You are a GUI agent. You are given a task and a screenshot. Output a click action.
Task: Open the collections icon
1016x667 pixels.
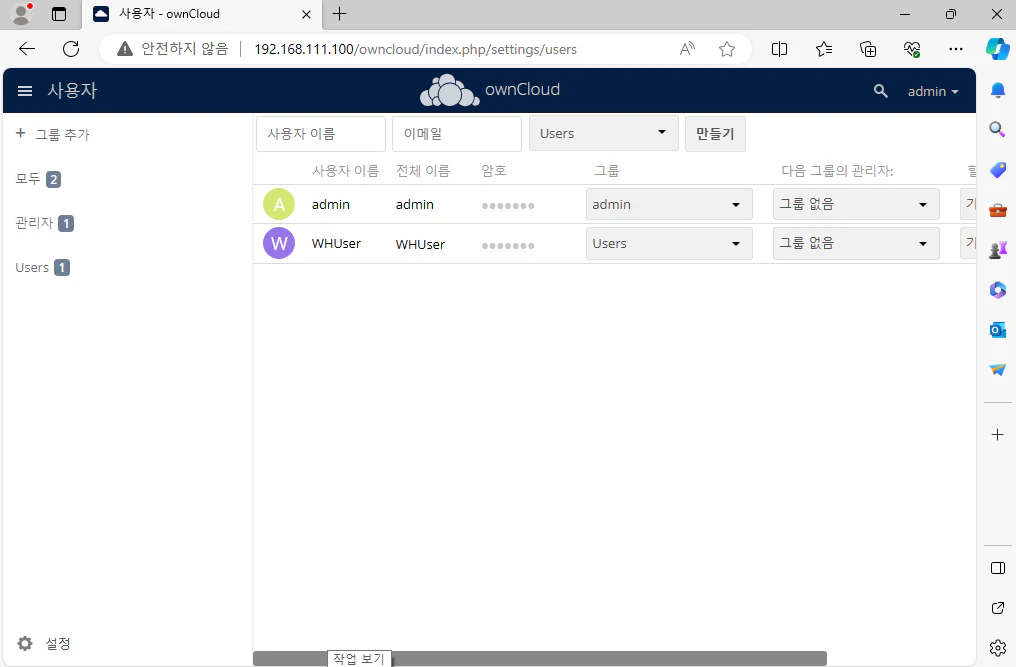coord(868,49)
